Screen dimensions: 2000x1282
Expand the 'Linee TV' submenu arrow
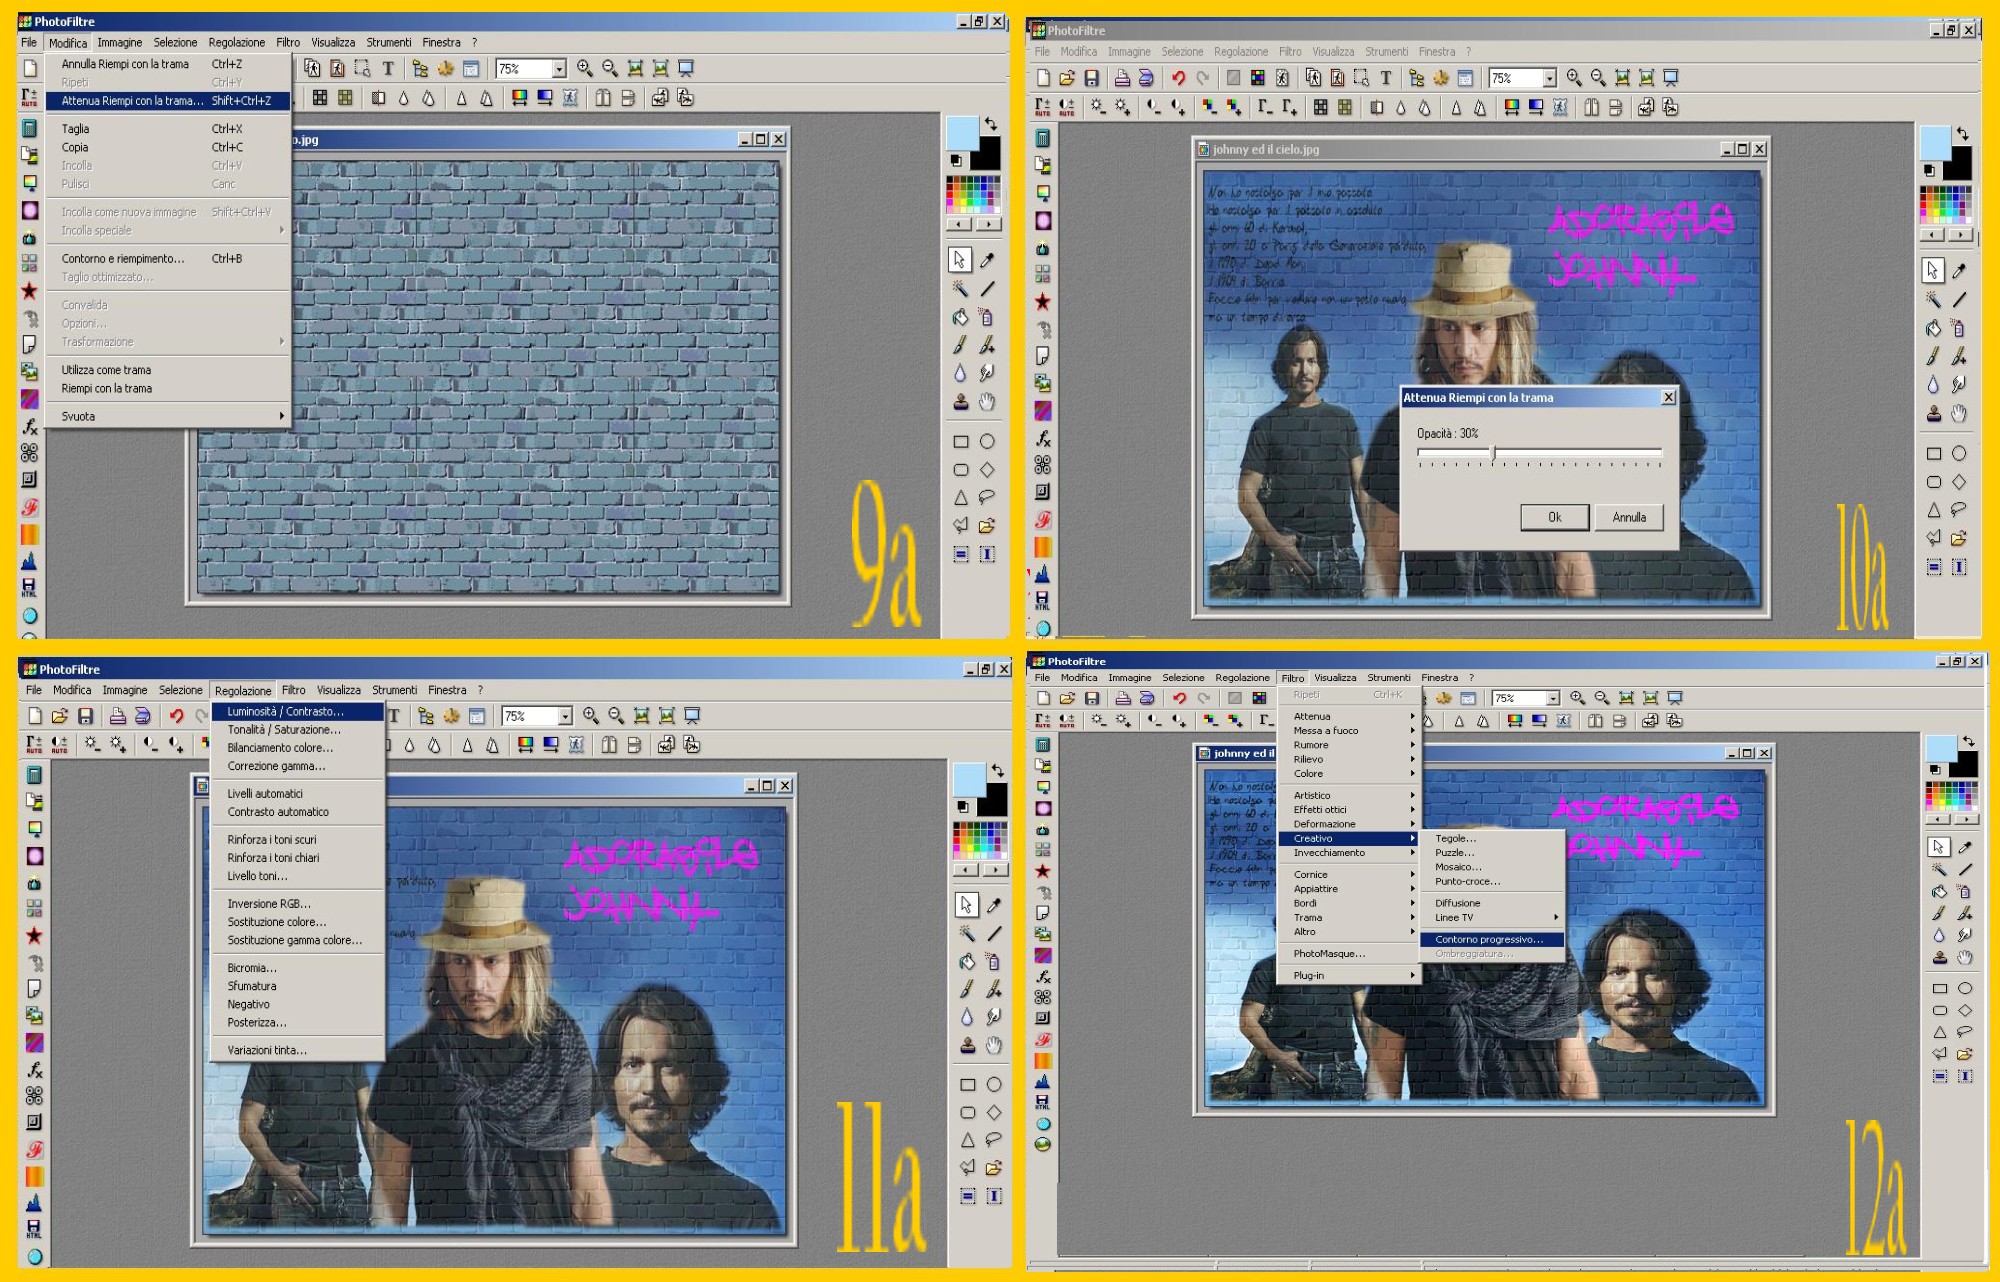pyautogui.click(x=1555, y=917)
